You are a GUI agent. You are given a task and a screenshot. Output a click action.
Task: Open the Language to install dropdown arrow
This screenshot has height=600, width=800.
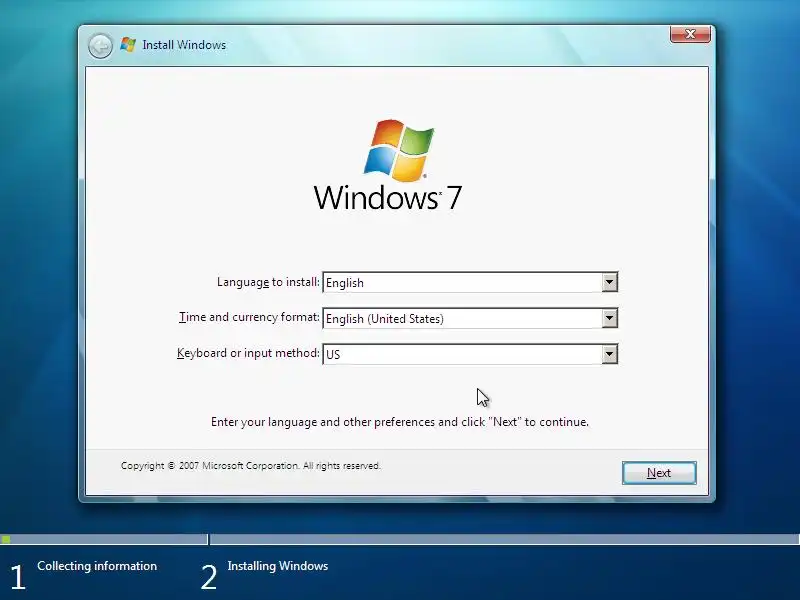[609, 282]
